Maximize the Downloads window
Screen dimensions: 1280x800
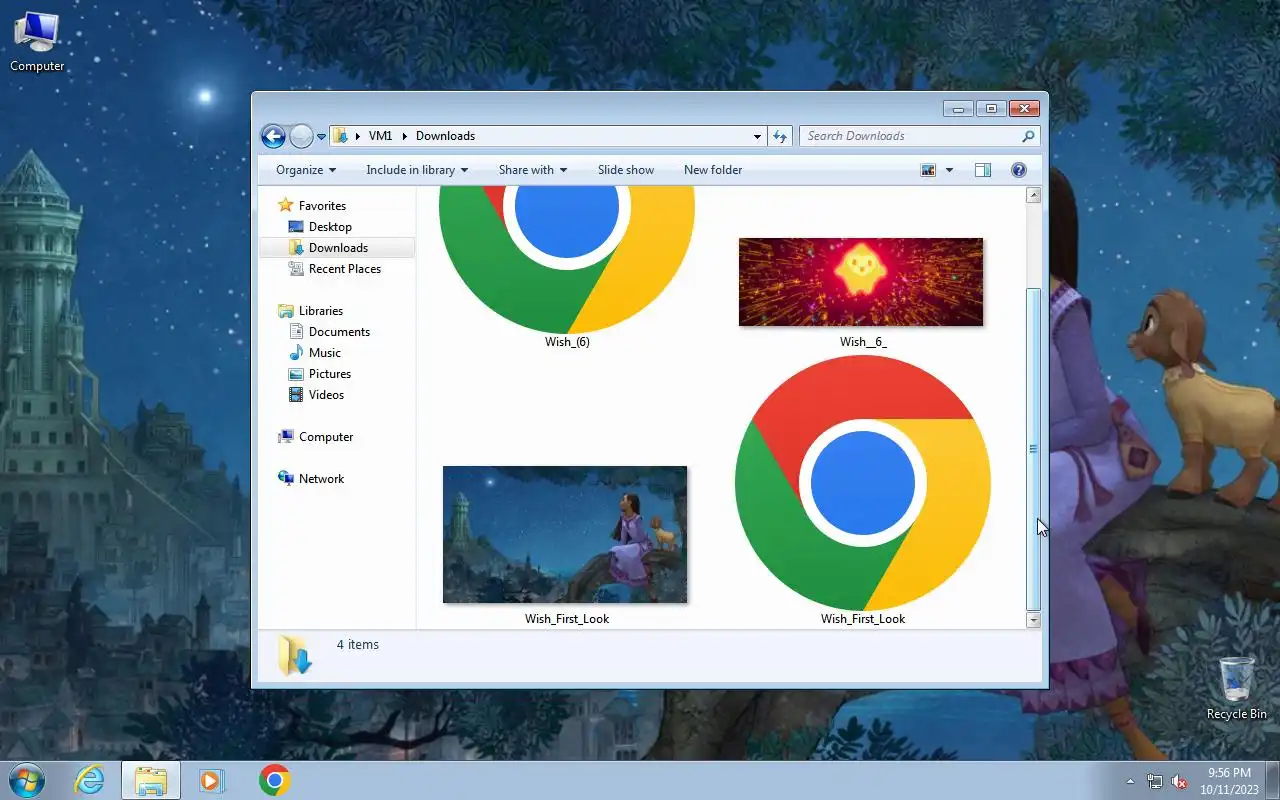(991, 108)
